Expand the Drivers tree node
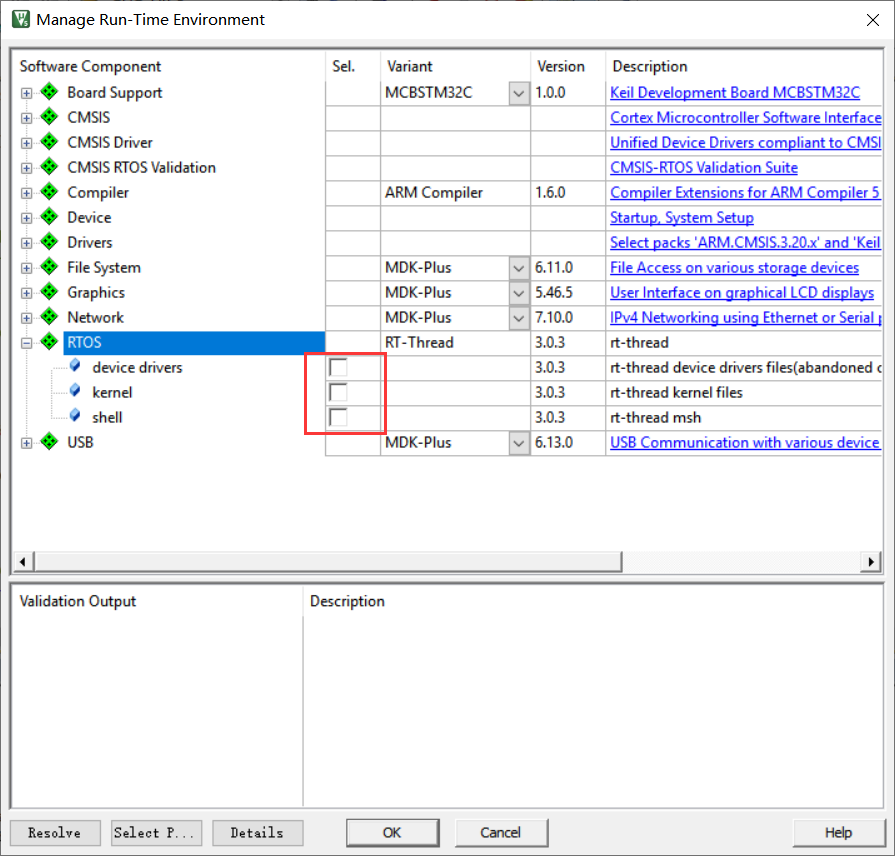Image resolution: width=895 pixels, height=856 pixels. [26, 244]
